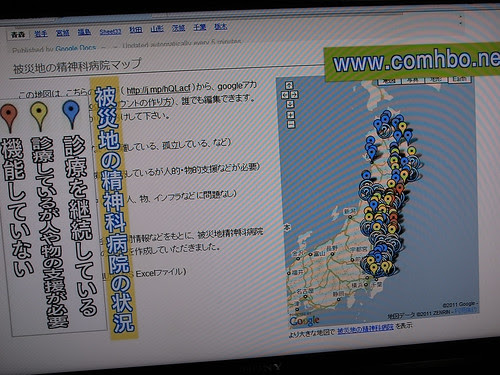The height and width of the screenshot is (375, 500).
Task: Zoom out with the map minus button
Action: [291, 125]
